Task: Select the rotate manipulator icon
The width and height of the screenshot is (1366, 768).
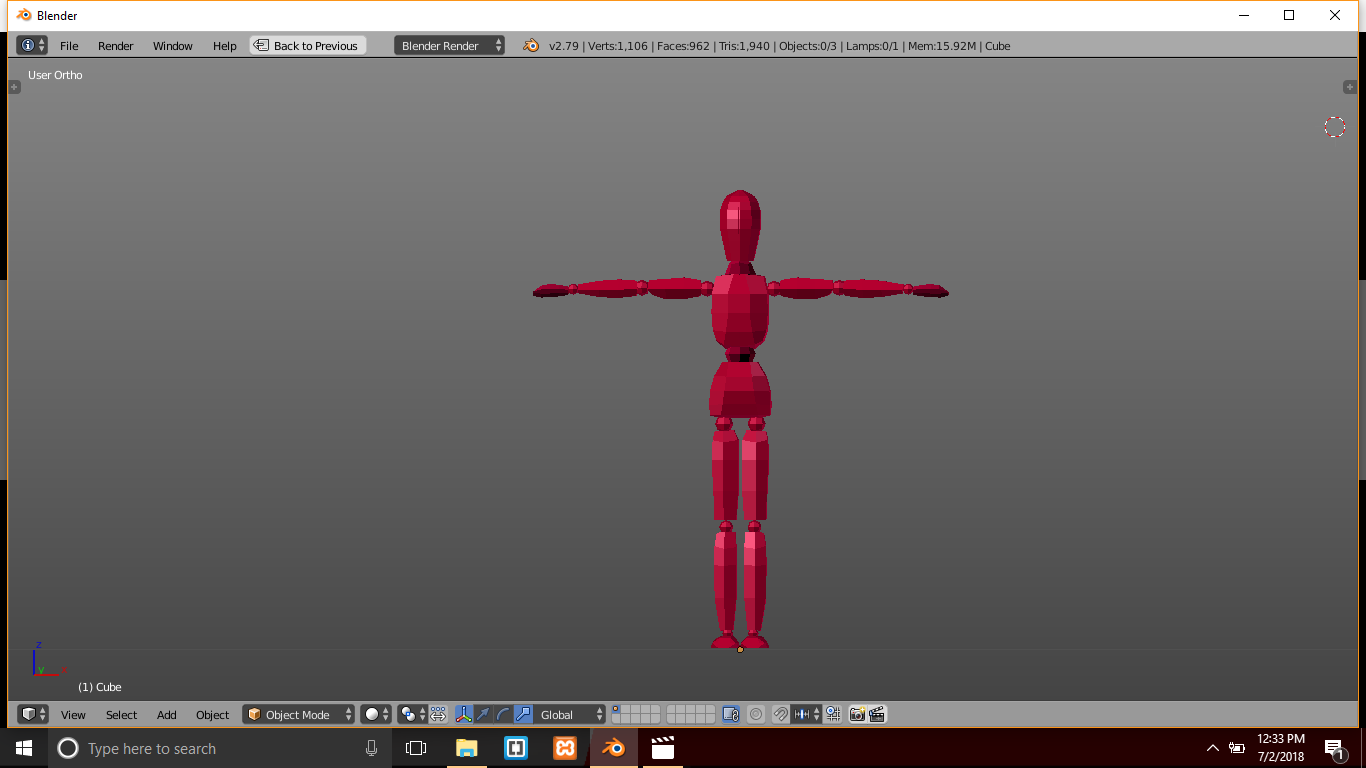Action: coord(503,714)
